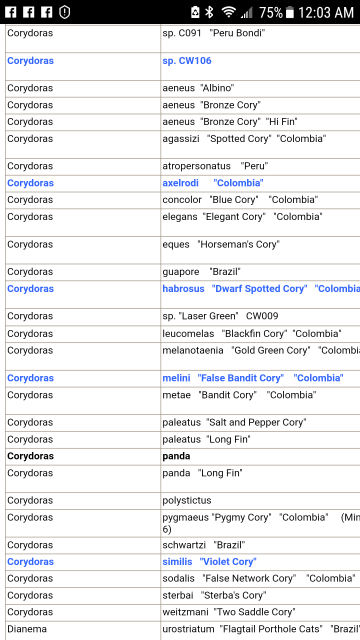
Task: Select the bold panda table entry
Action: tap(176, 456)
